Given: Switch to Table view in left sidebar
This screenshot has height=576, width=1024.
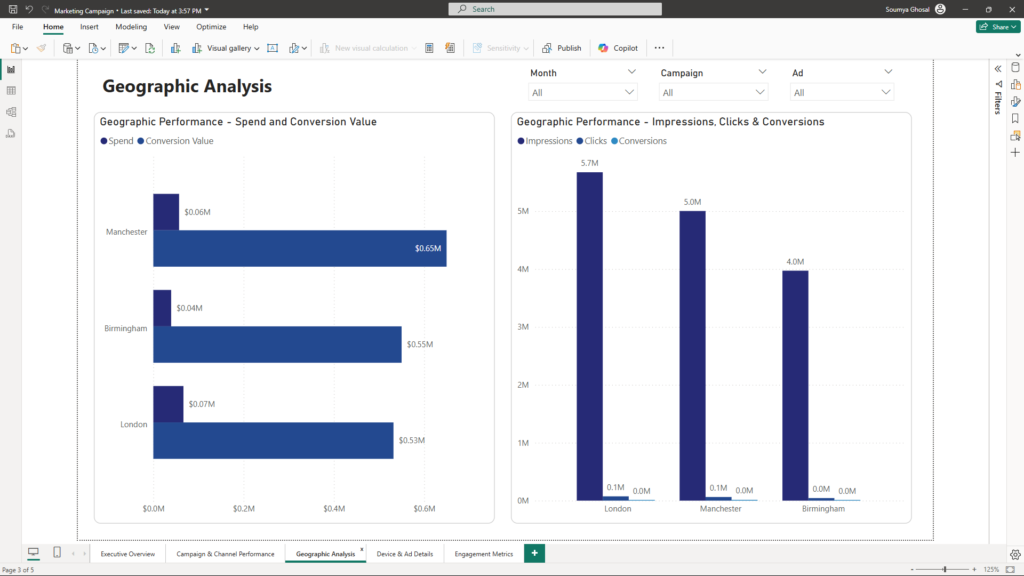Looking at the screenshot, I should coord(11,90).
